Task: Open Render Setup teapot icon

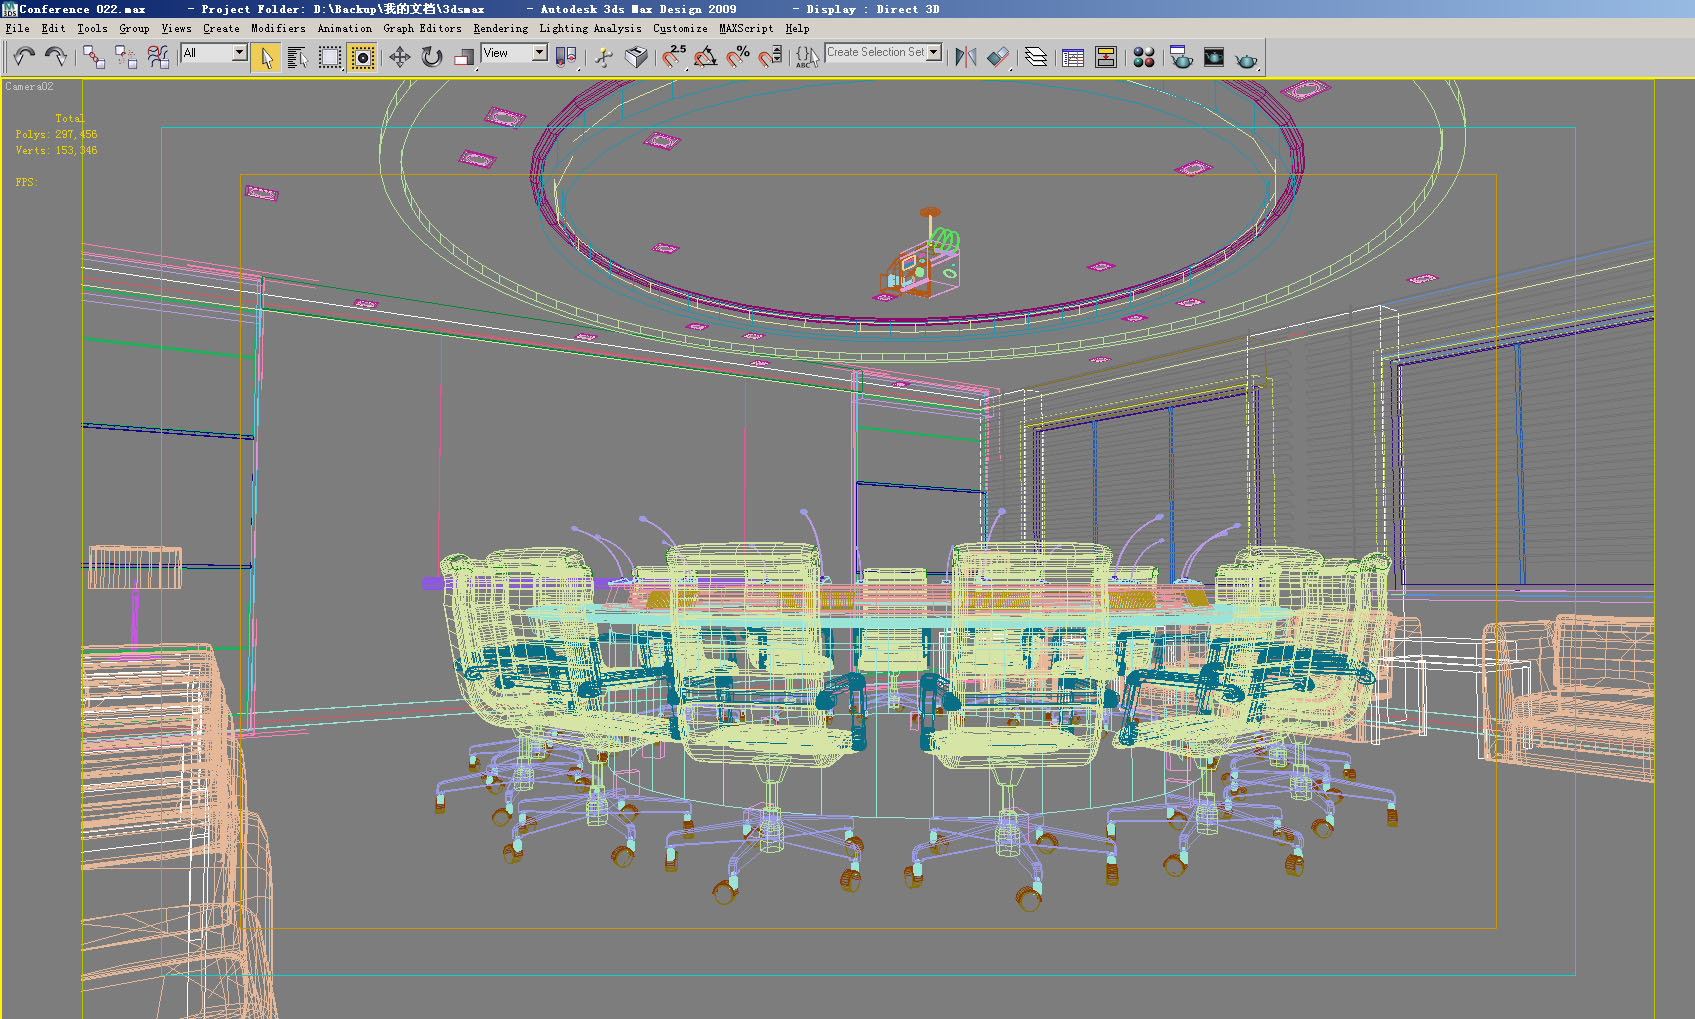Action: click(1182, 57)
